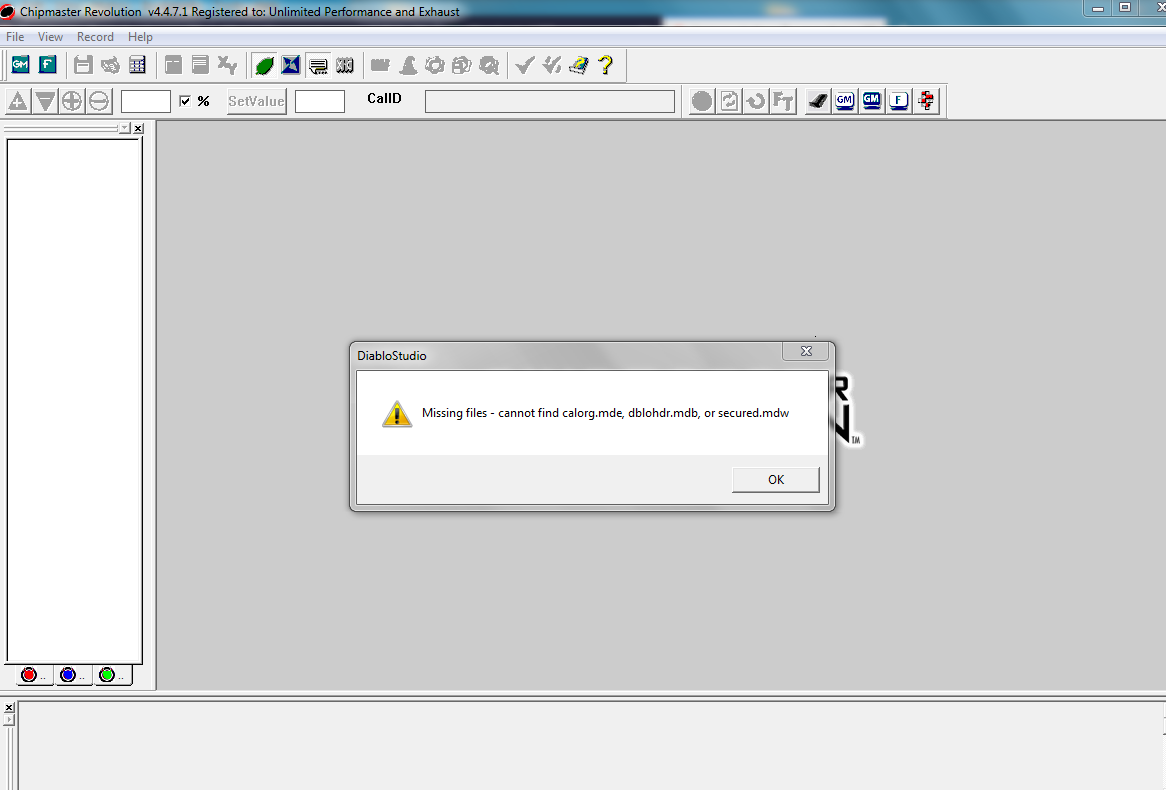
Task: Click the CalID text field
Action: 550,101
